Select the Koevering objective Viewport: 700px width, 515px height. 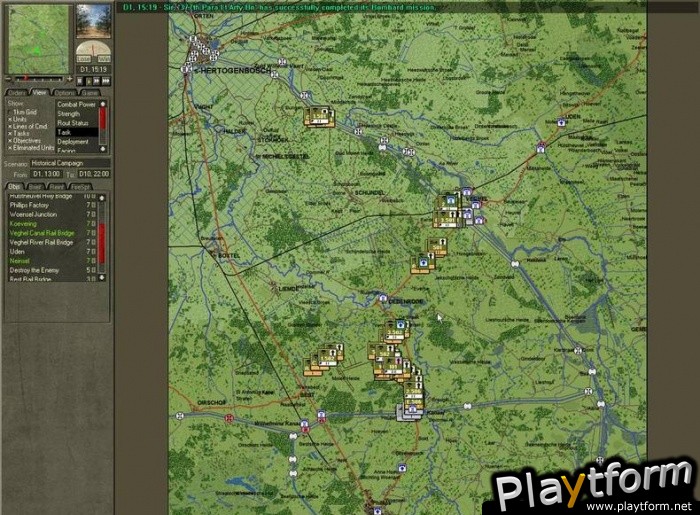click(53, 224)
